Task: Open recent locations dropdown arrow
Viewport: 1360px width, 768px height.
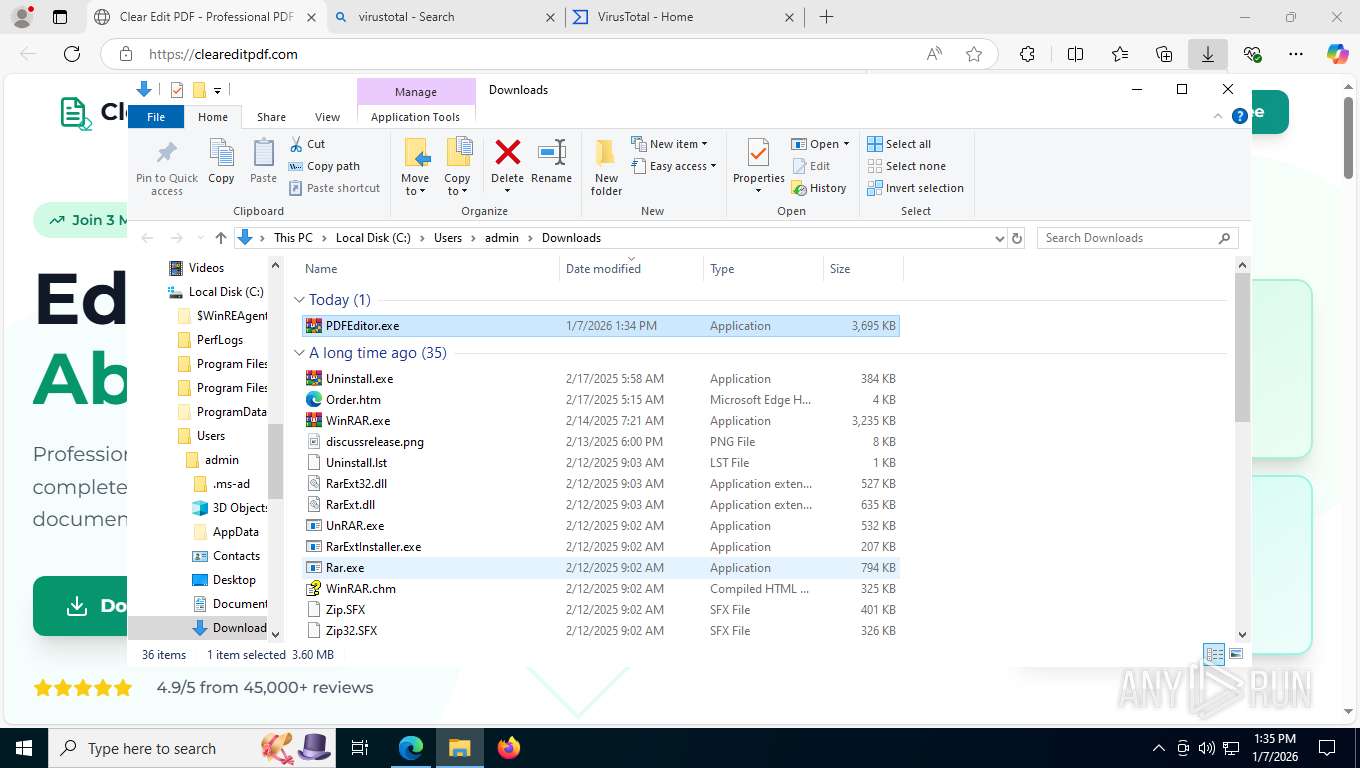Action: coord(199,238)
